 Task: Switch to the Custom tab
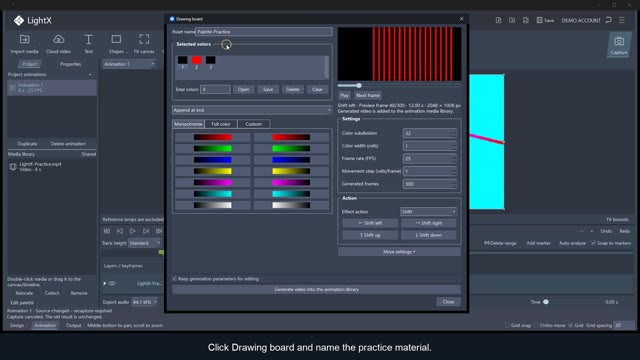[x=253, y=124]
